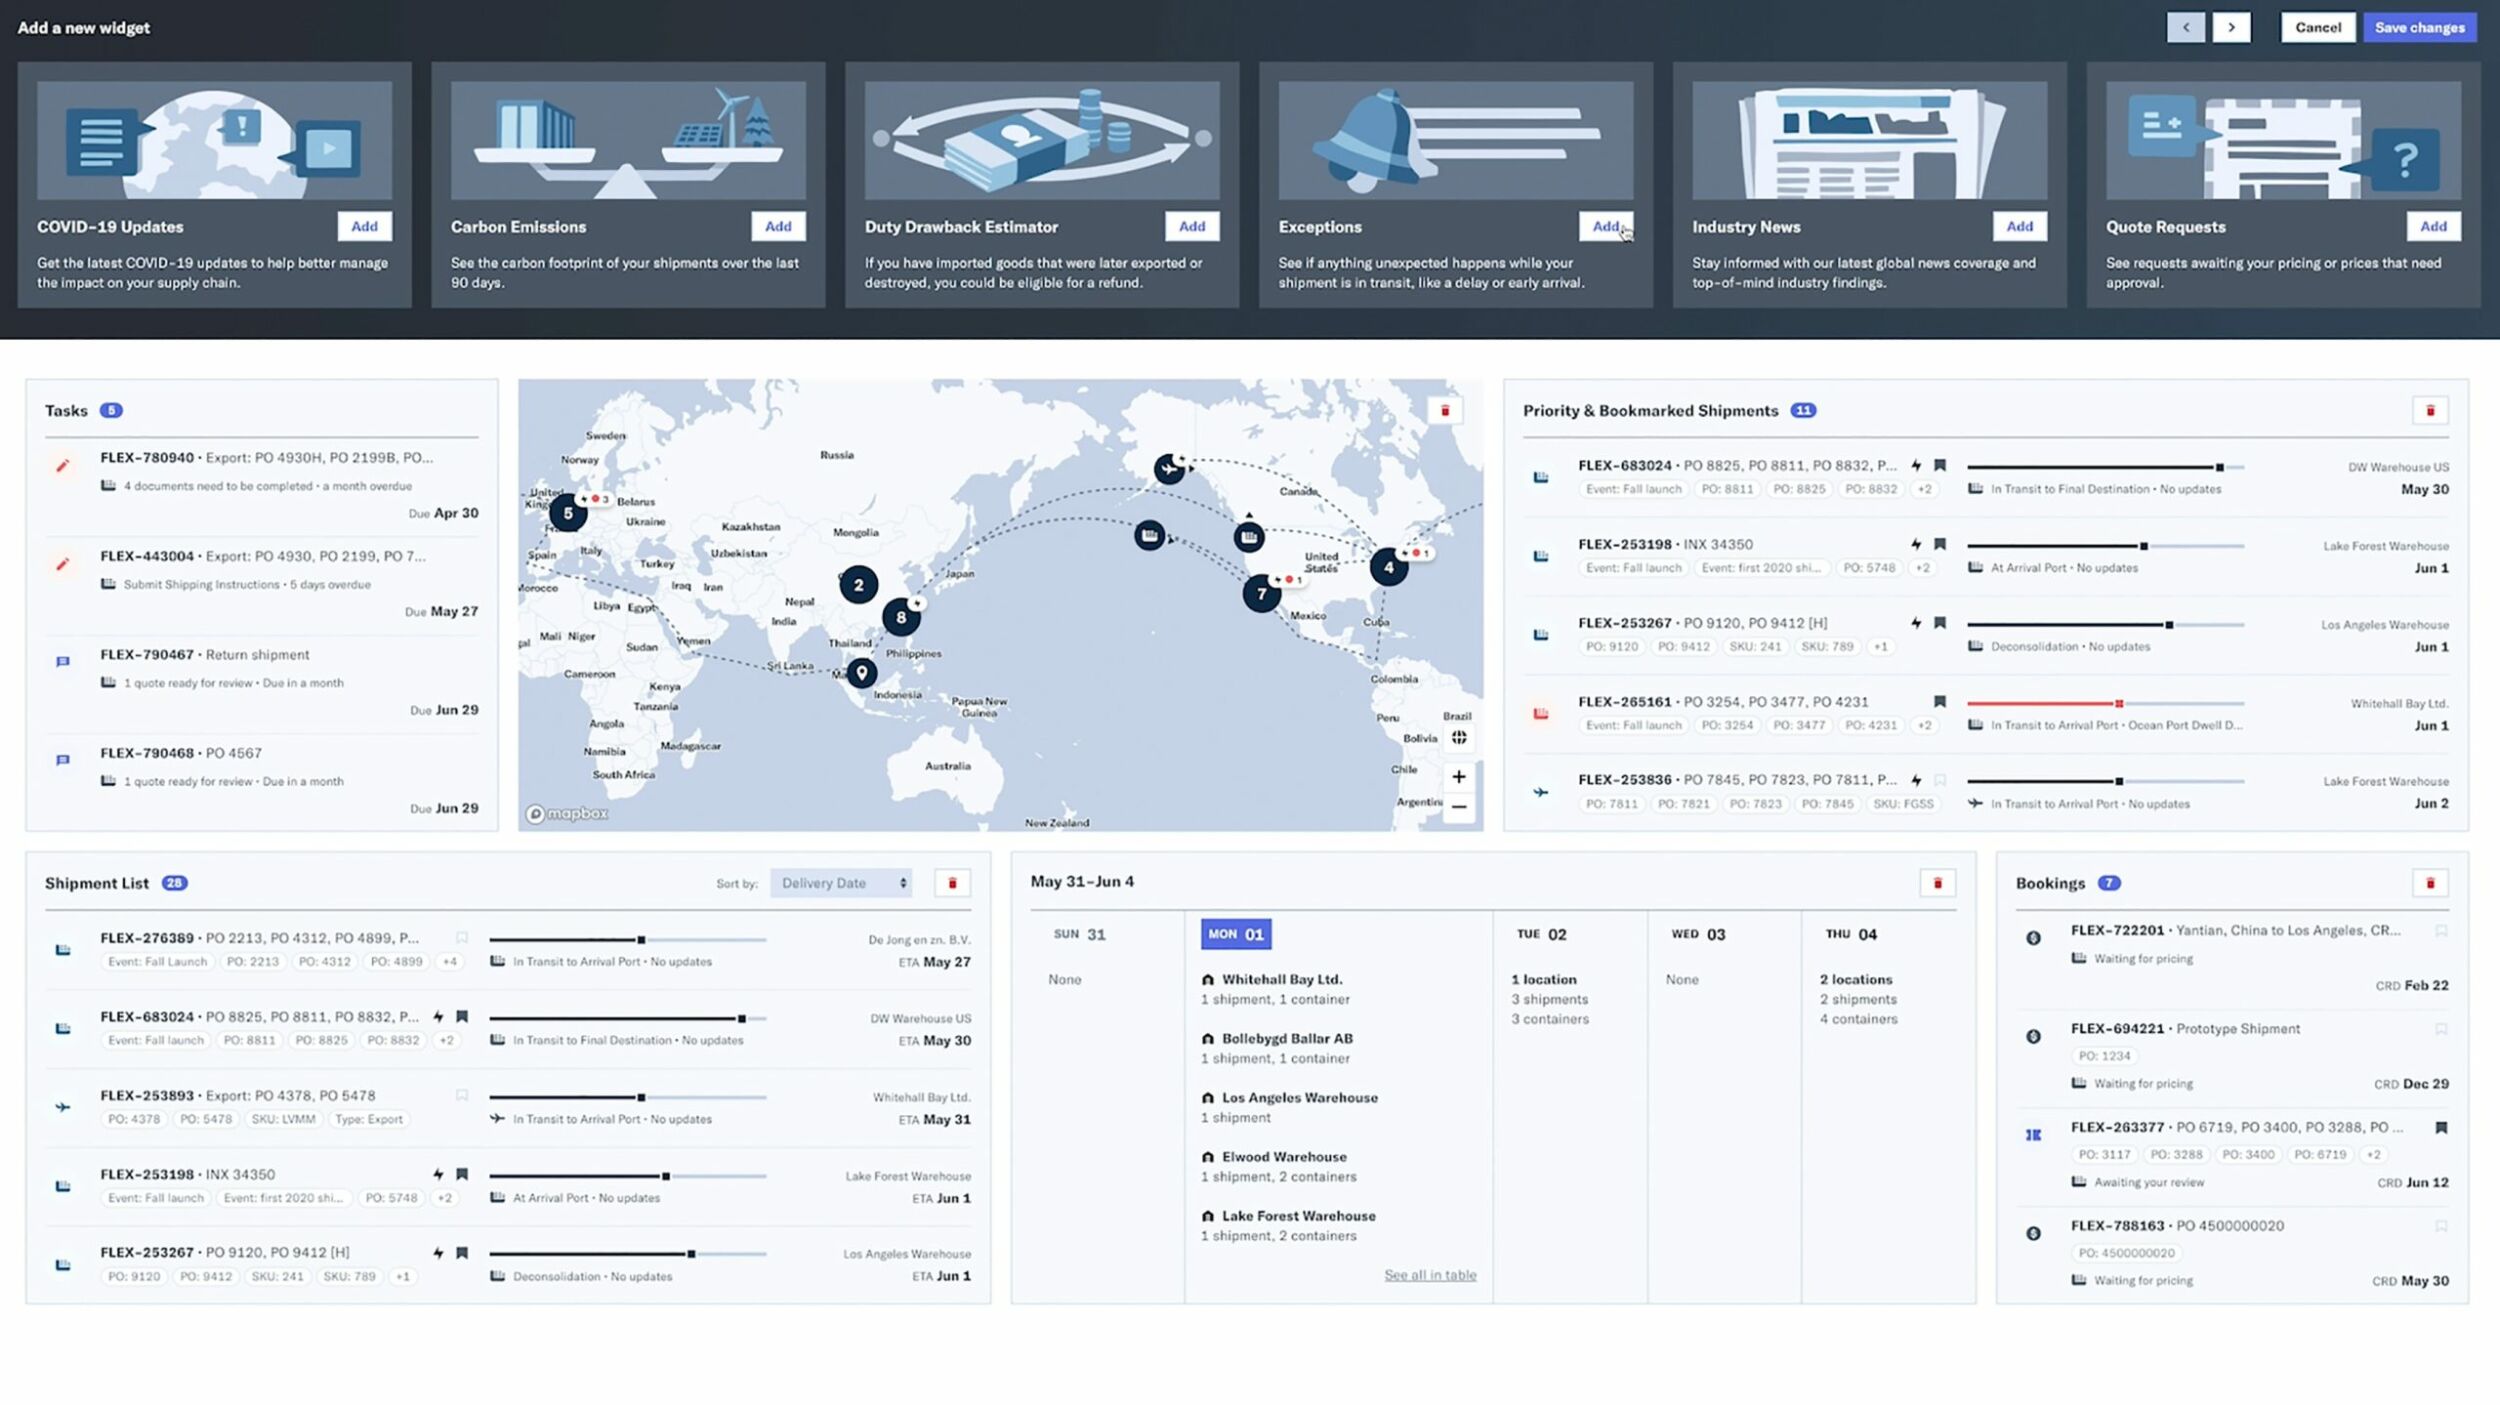Viewport: 2500px width, 1405px height.
Task: Expand the +2 tags on booking FLEX-263377
Action: pyautogui.click(x=2373, y=1155)
